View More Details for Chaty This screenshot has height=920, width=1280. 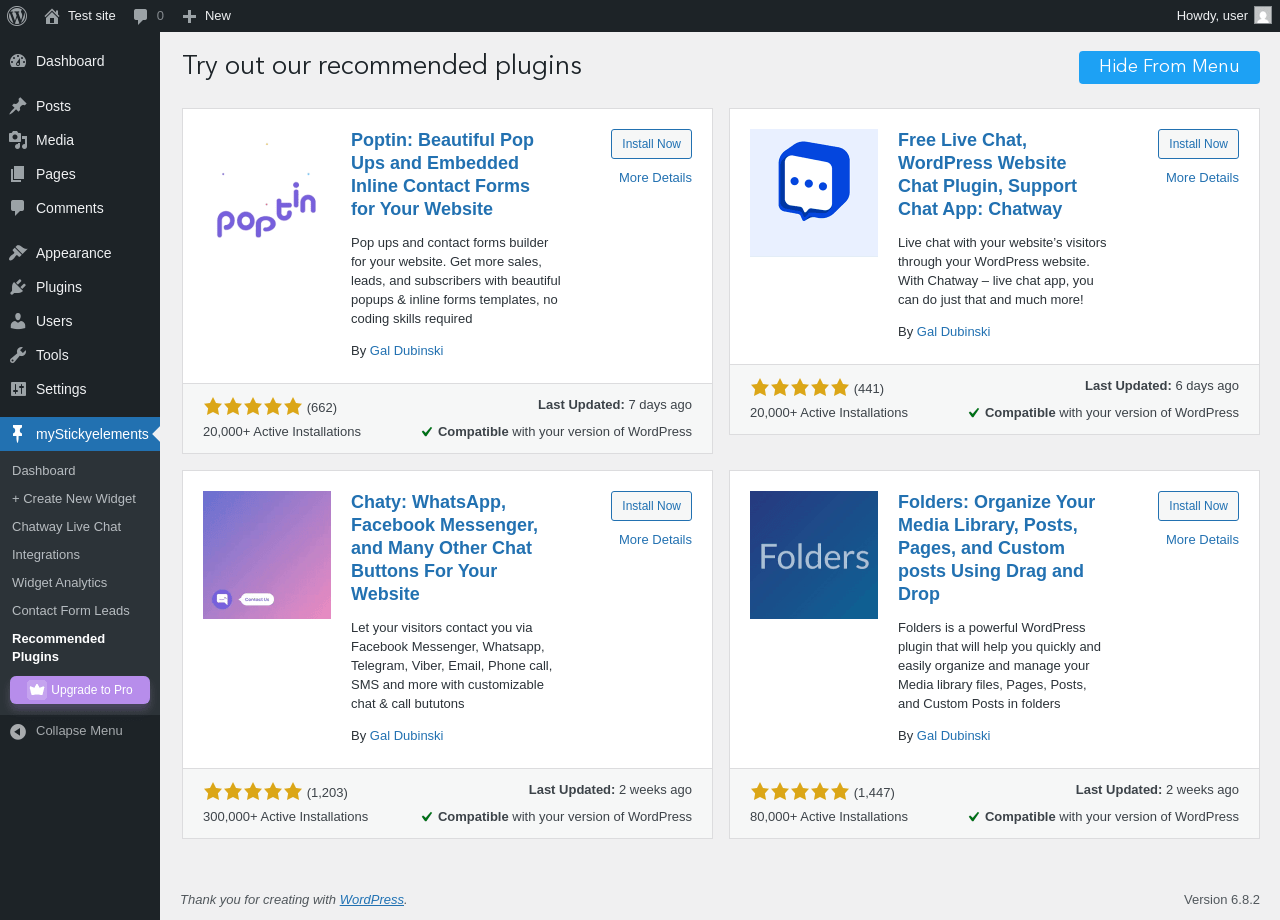655,540
